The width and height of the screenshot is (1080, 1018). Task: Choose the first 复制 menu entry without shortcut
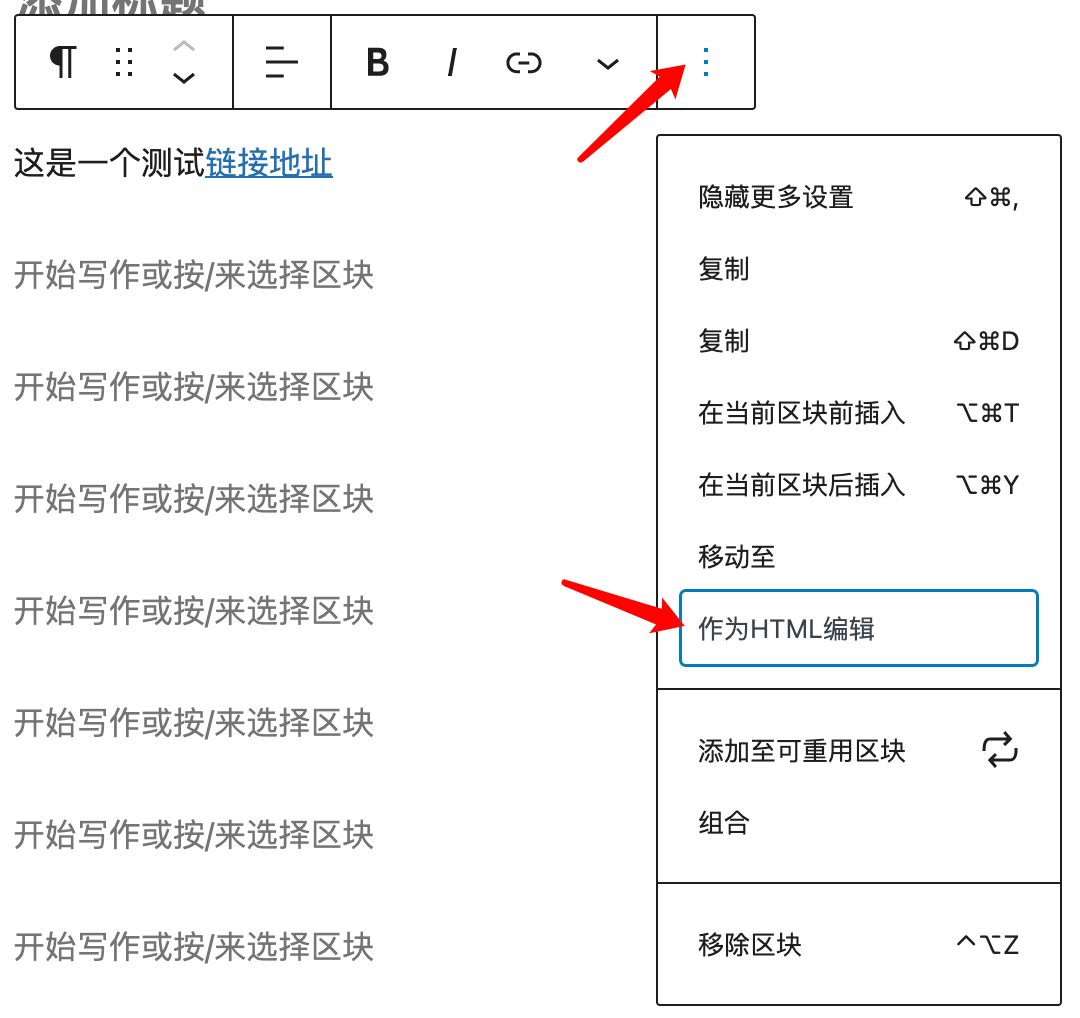pyautogui.click(x=858, y=269)
